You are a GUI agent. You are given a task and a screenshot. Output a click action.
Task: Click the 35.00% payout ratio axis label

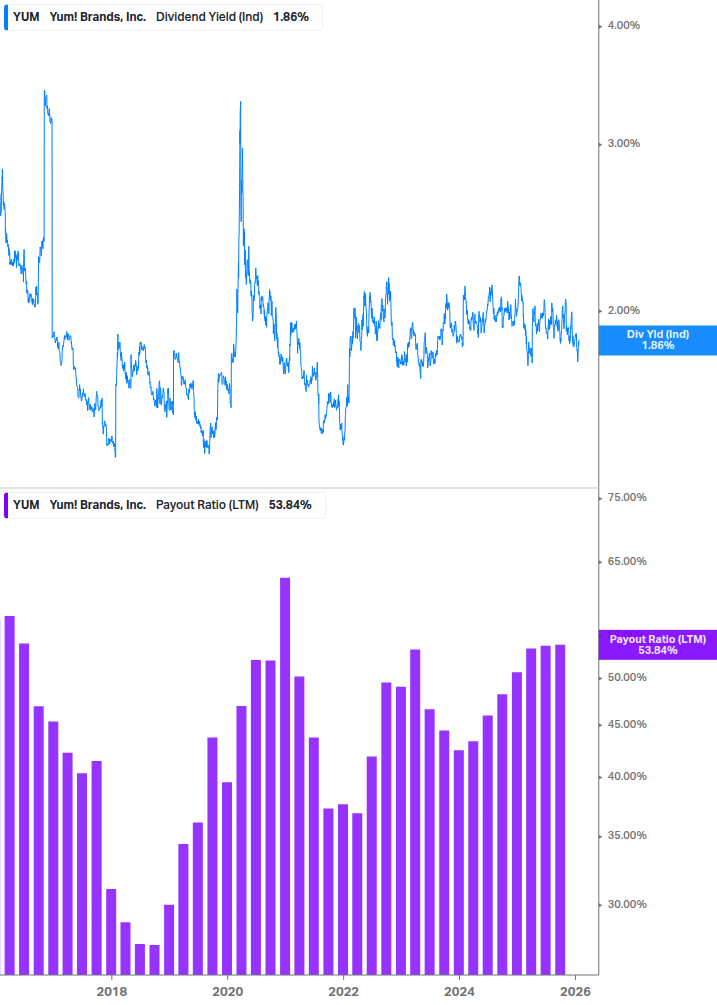coord(627,835)
